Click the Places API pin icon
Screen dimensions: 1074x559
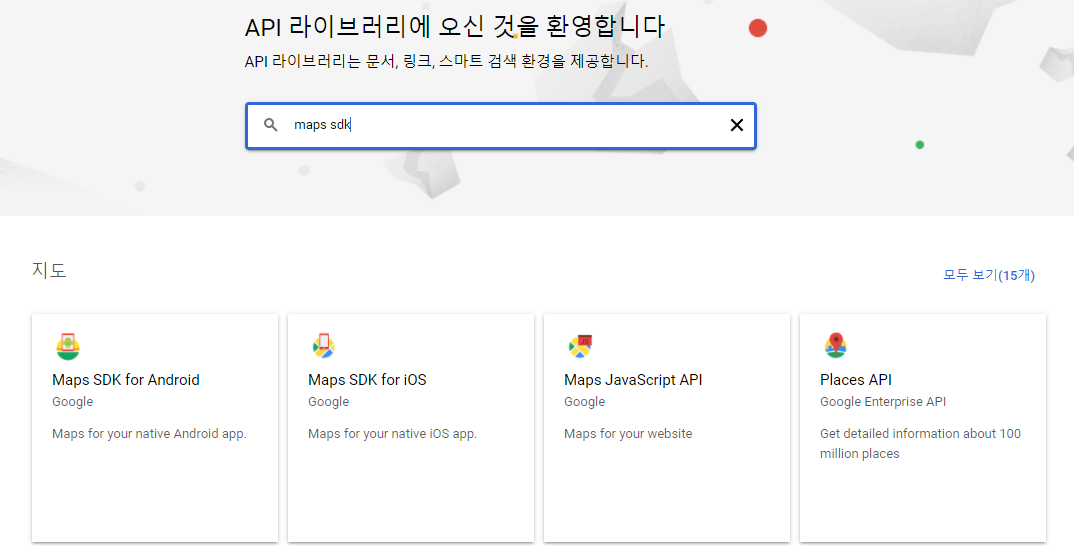click(x=836, y=346)
